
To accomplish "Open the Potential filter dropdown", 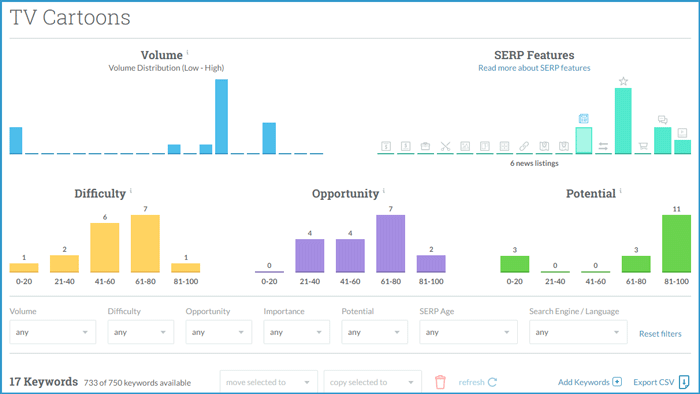I will click(375, 332).
